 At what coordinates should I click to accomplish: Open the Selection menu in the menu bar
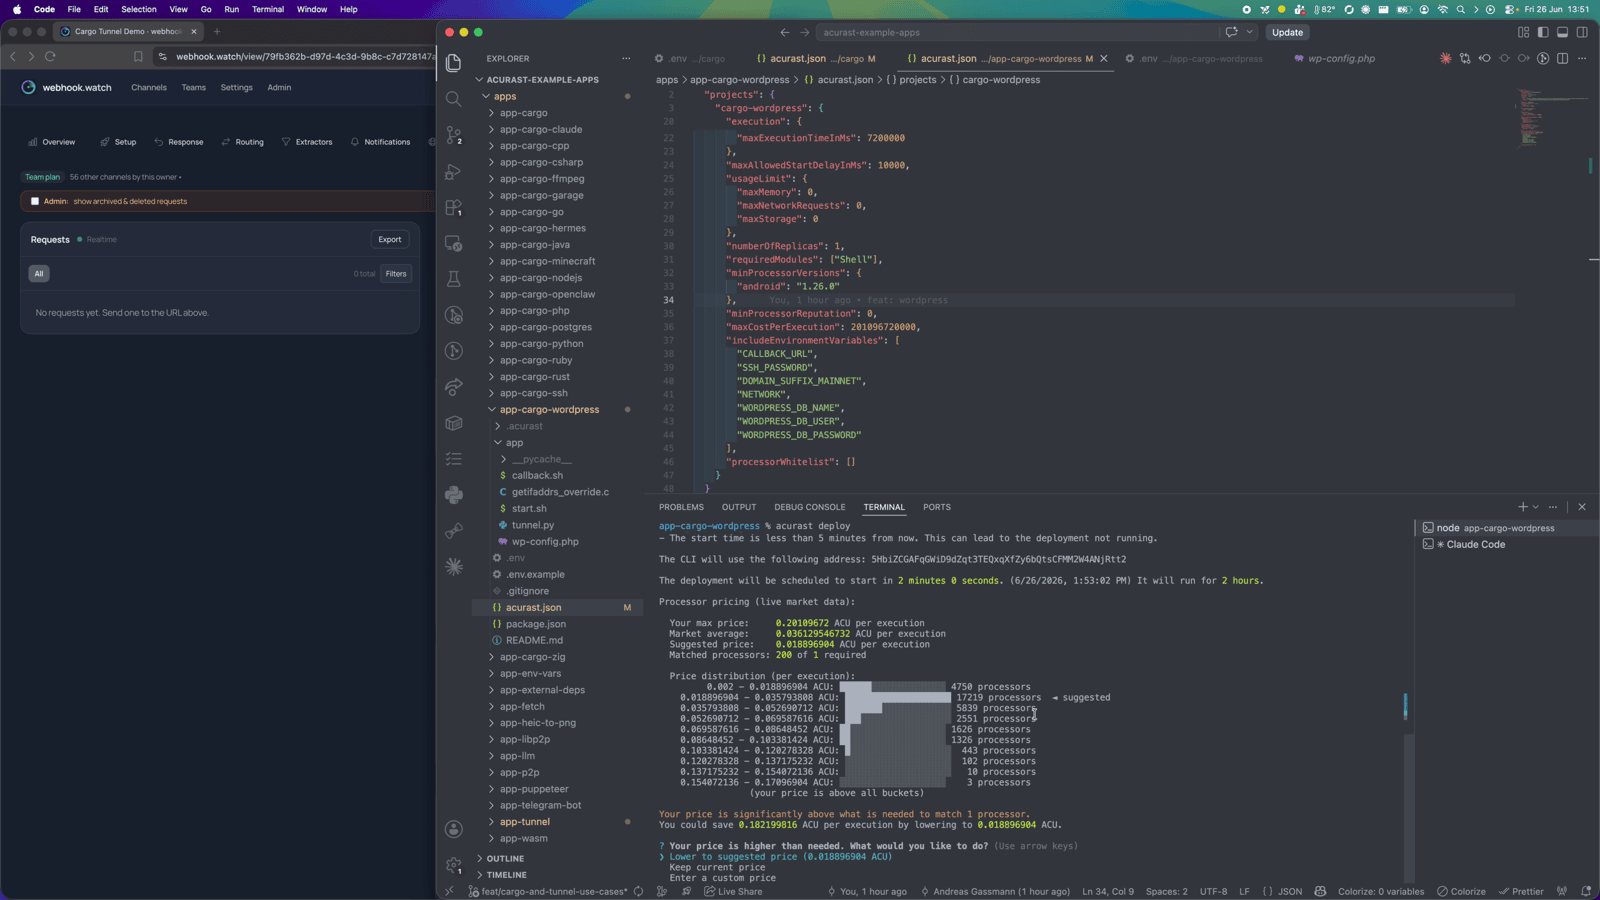tap(139, 9)
